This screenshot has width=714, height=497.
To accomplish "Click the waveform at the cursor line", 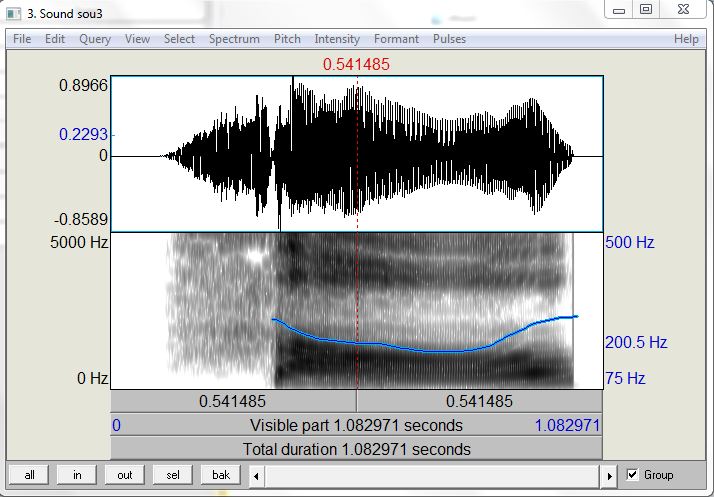I will (357, 155).
